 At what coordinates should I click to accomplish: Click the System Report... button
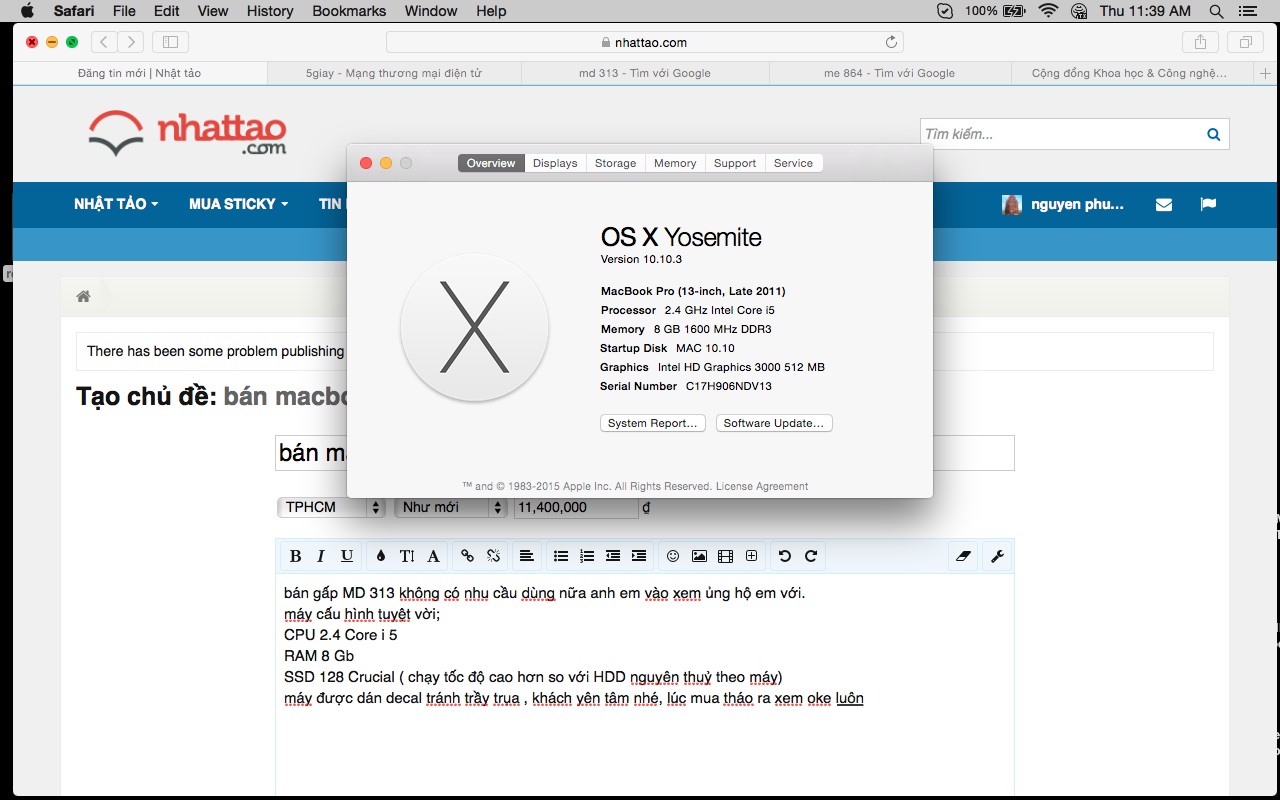point(653,423)
